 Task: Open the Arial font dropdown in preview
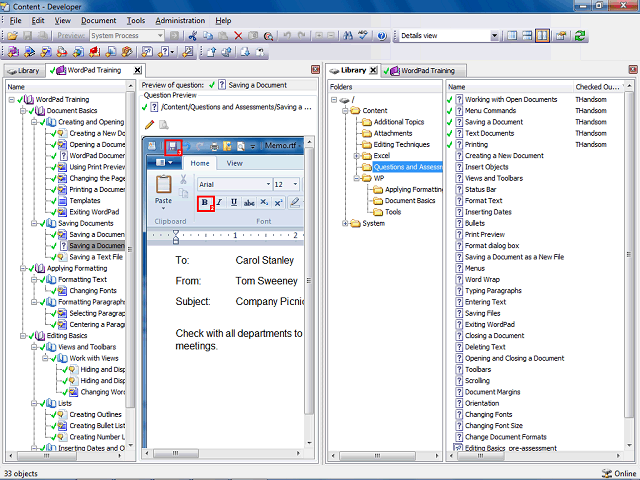click(x=268, y=184)
